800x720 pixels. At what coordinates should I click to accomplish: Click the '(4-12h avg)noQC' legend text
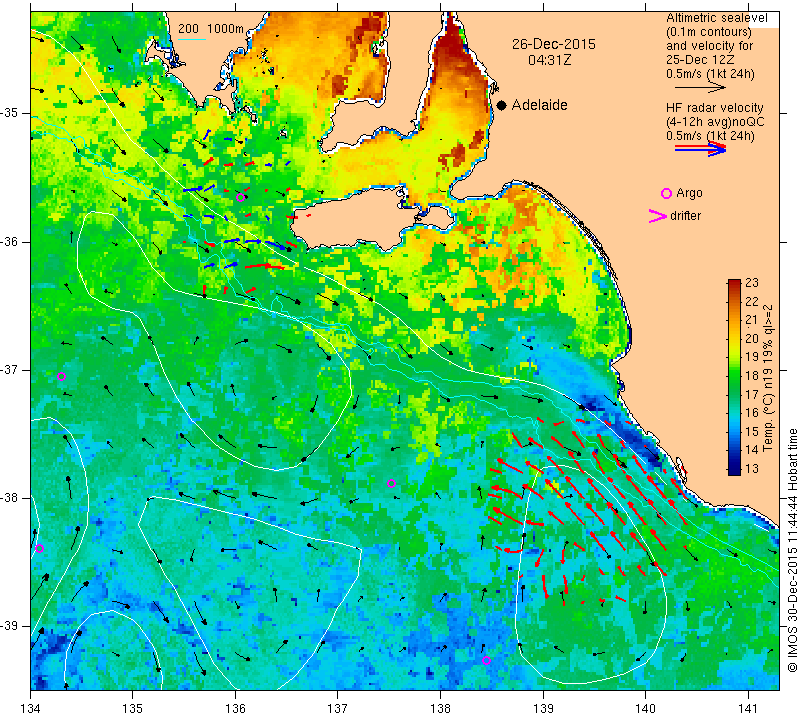pyautogui.click(x=715, y=122)
